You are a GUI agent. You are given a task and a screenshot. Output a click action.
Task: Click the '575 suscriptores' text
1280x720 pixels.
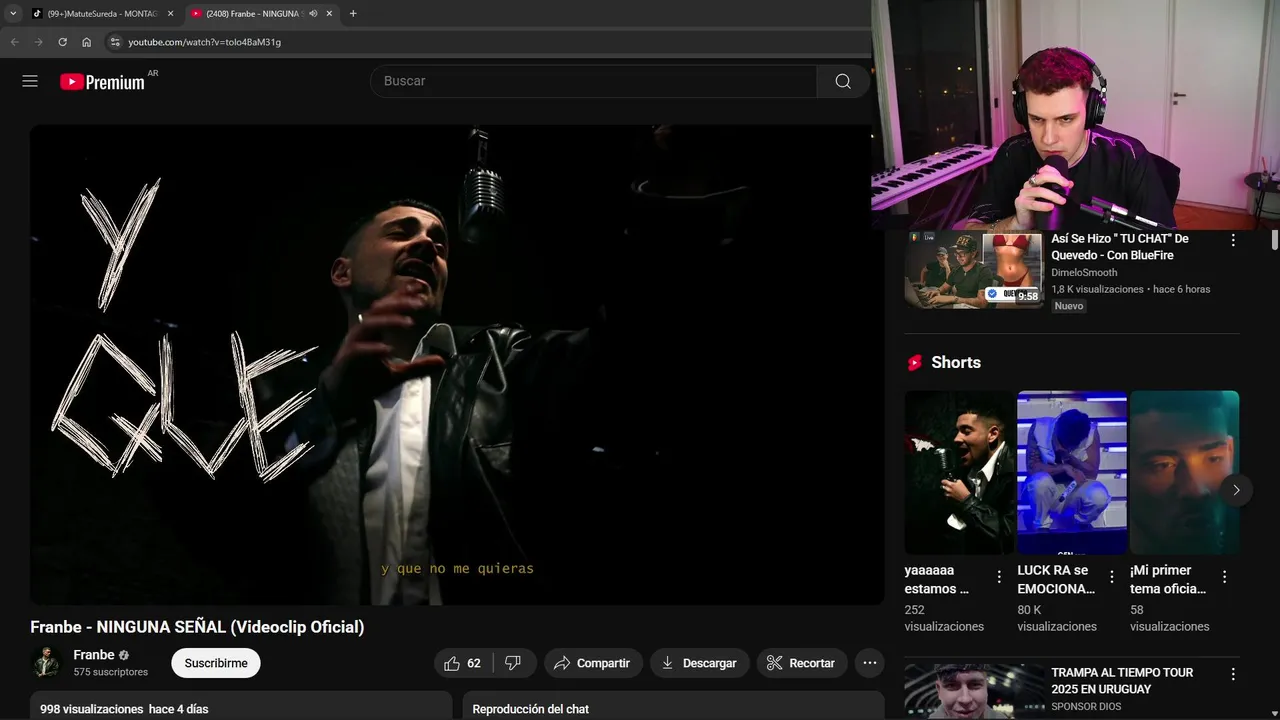pyautogui.click(x=110, y=672)
